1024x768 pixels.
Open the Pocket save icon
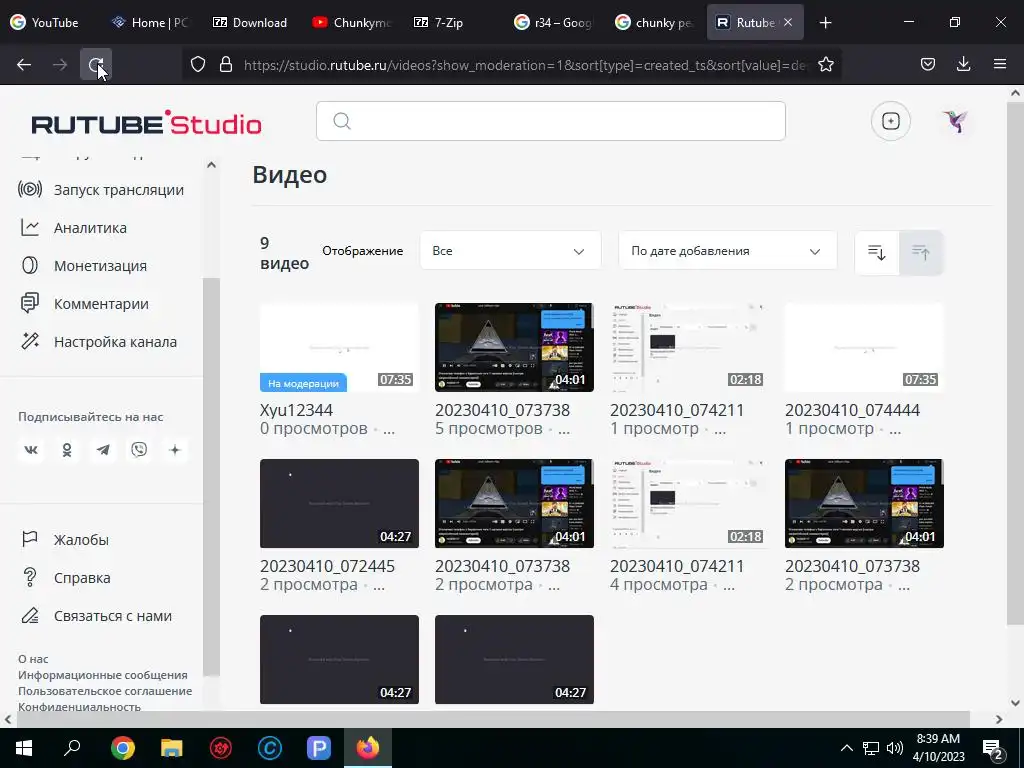click(x=927, y=64)
